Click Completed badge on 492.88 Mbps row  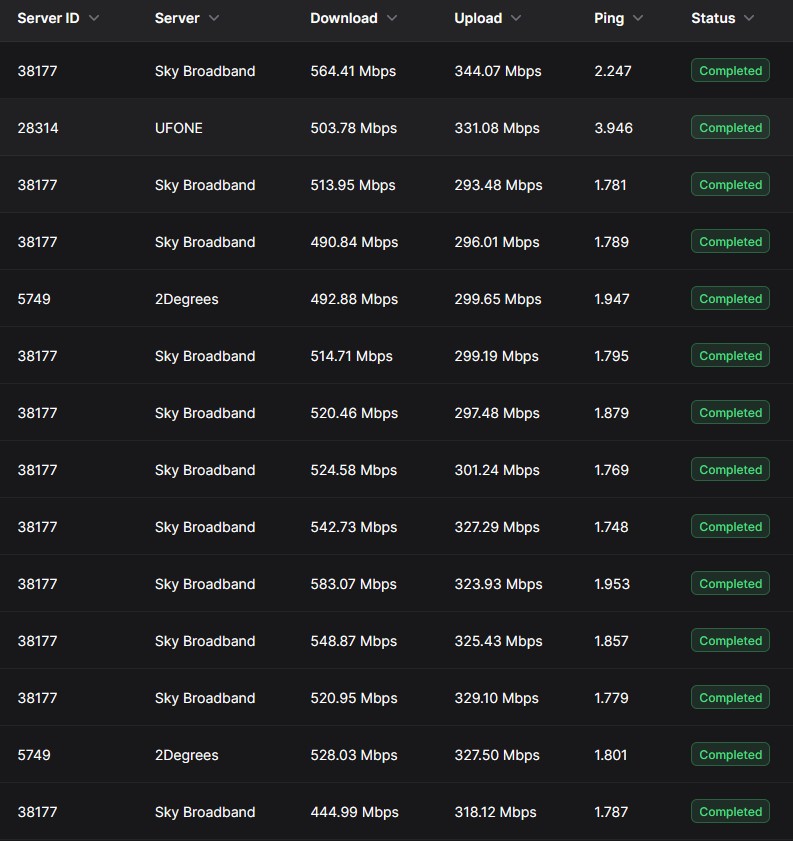click(730, 299)
